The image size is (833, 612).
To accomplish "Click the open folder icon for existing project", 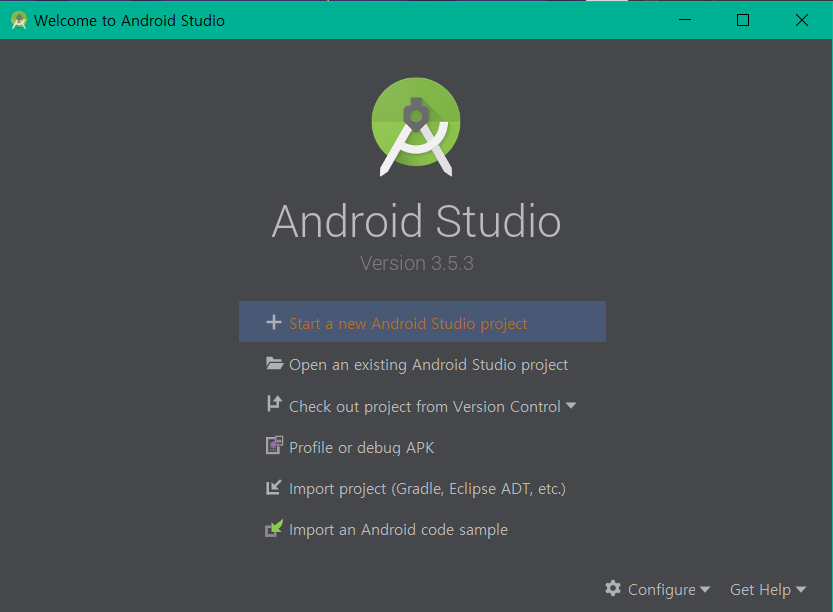I will [x=274, y=363].
